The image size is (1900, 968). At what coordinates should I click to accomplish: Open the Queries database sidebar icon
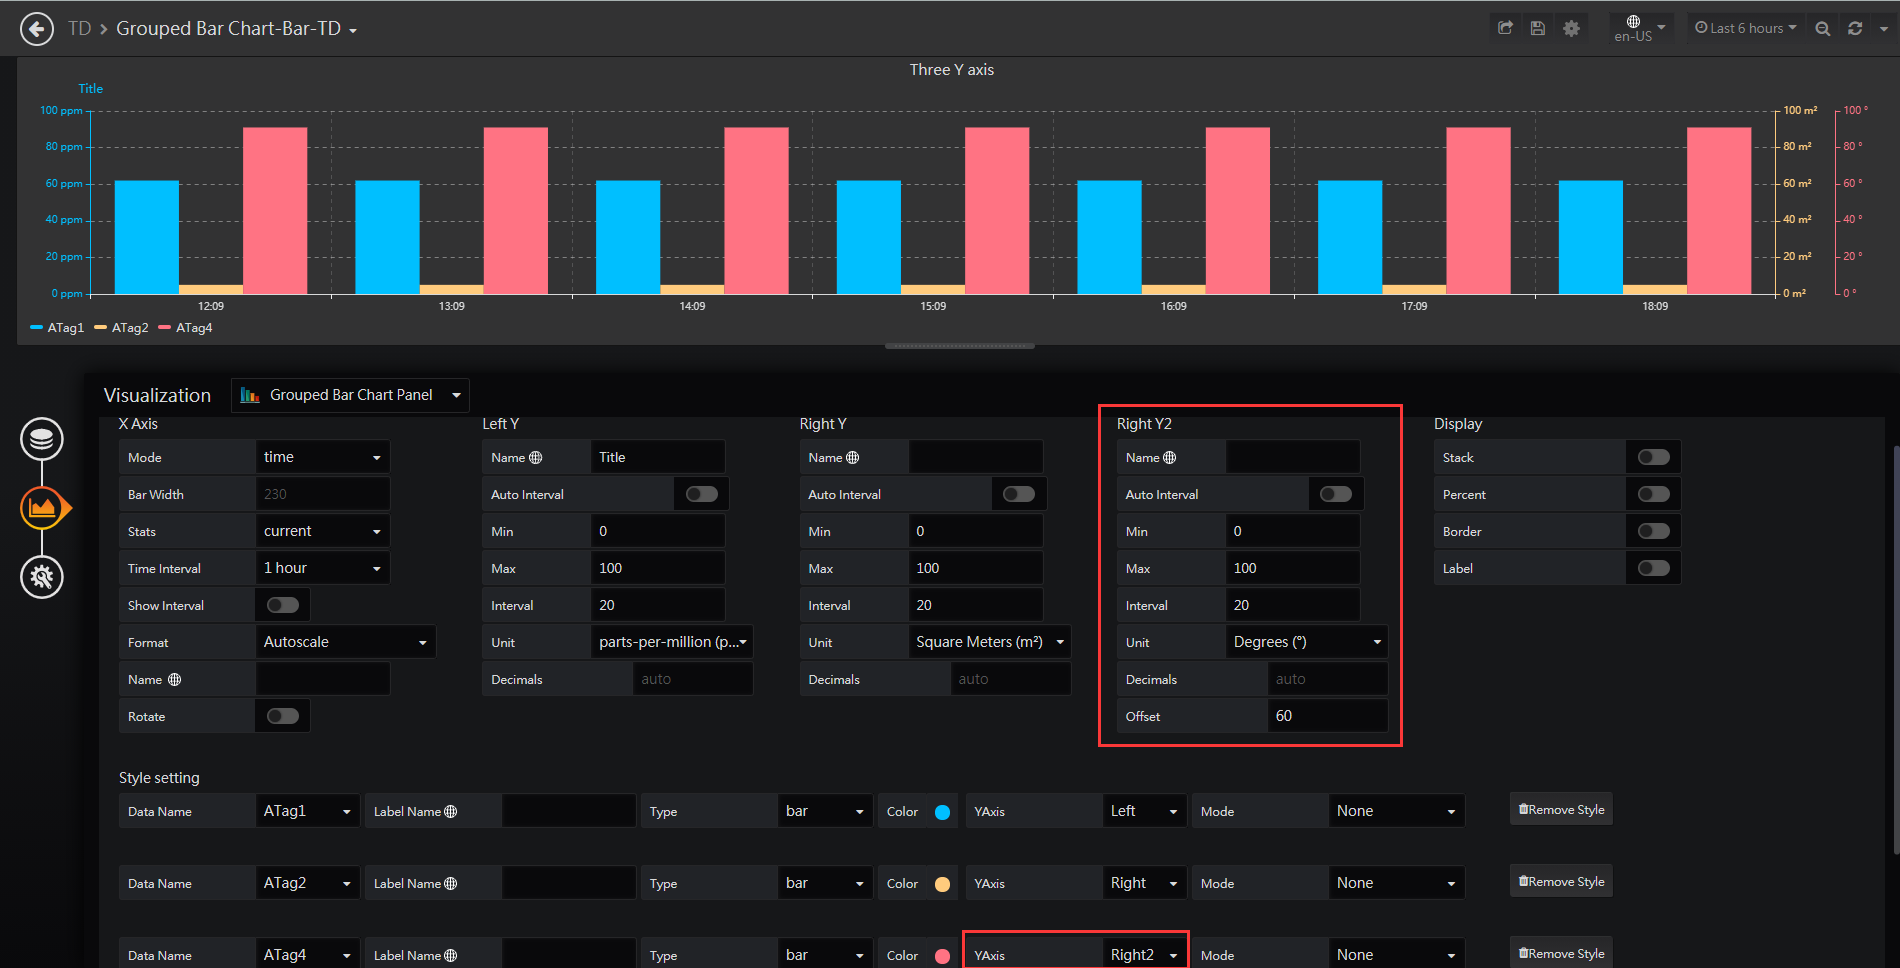pyautogui.click(x=42, y=439)
